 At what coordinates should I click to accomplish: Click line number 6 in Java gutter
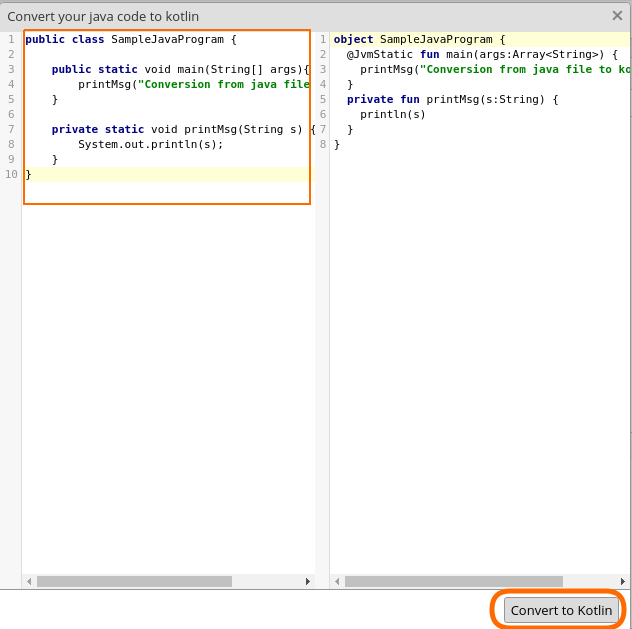pyautogui.click(x=11, y=114)
